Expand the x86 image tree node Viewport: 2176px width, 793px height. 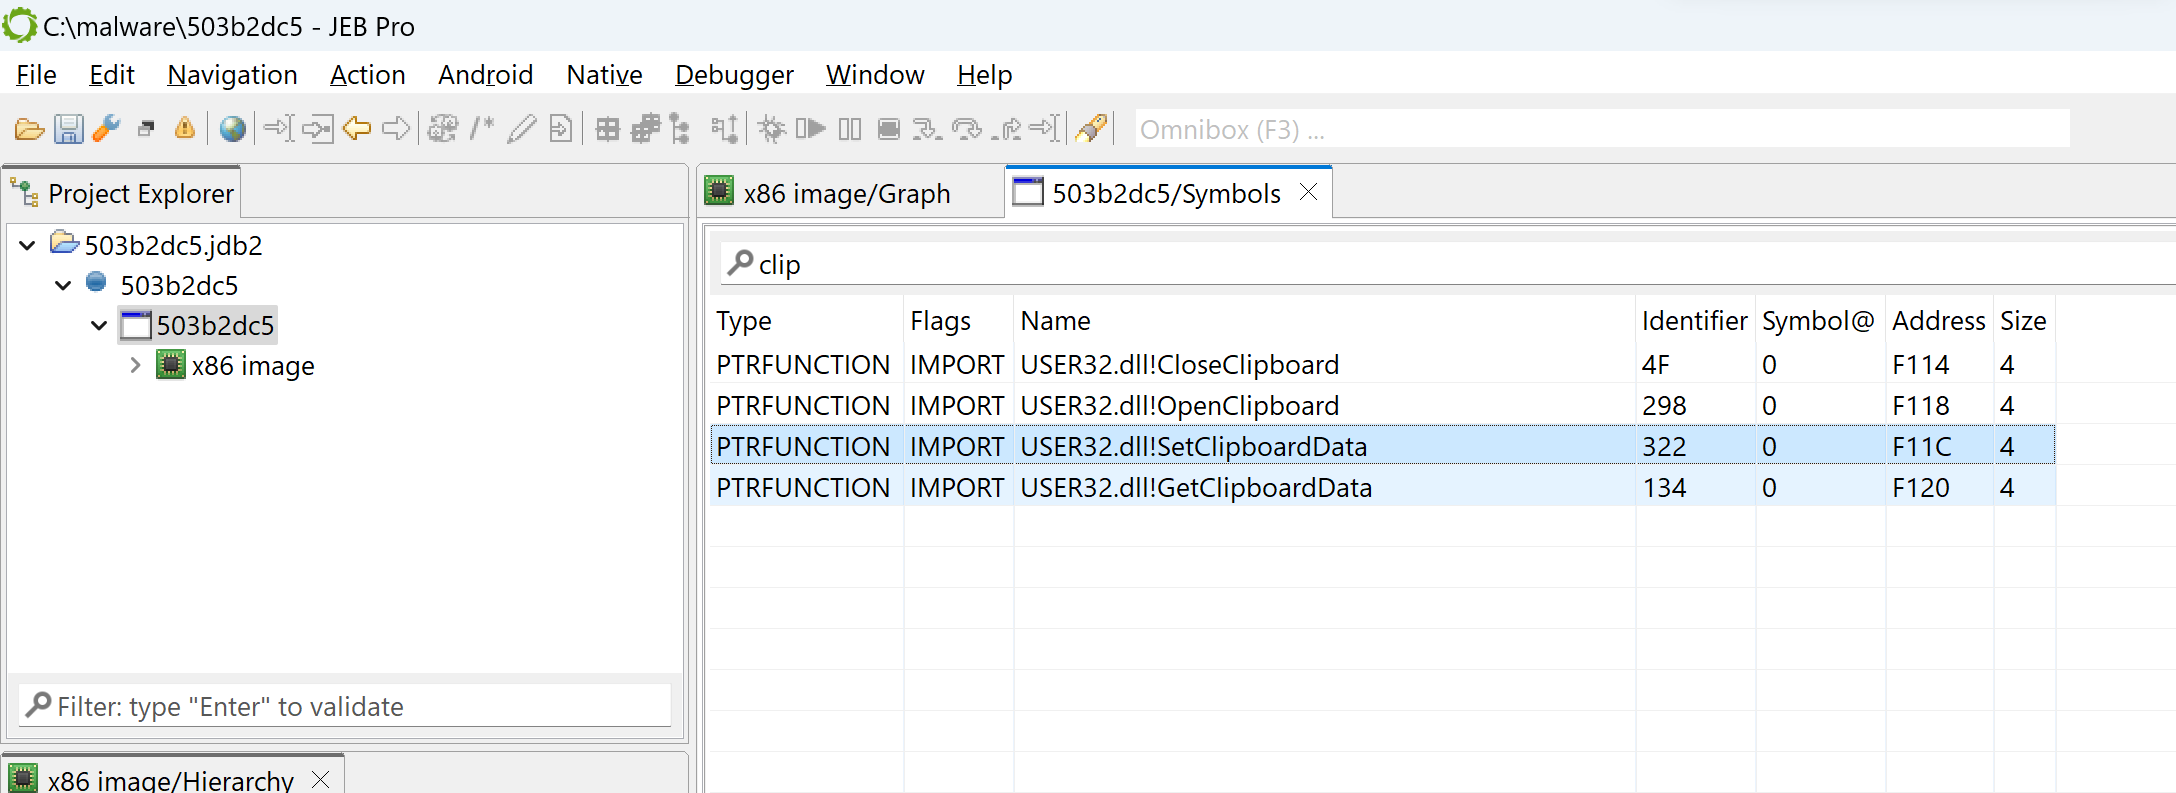[135, 366]
